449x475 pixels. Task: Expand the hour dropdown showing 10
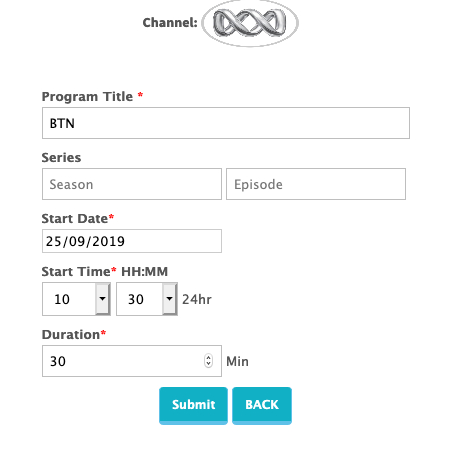tap(76, 299)
